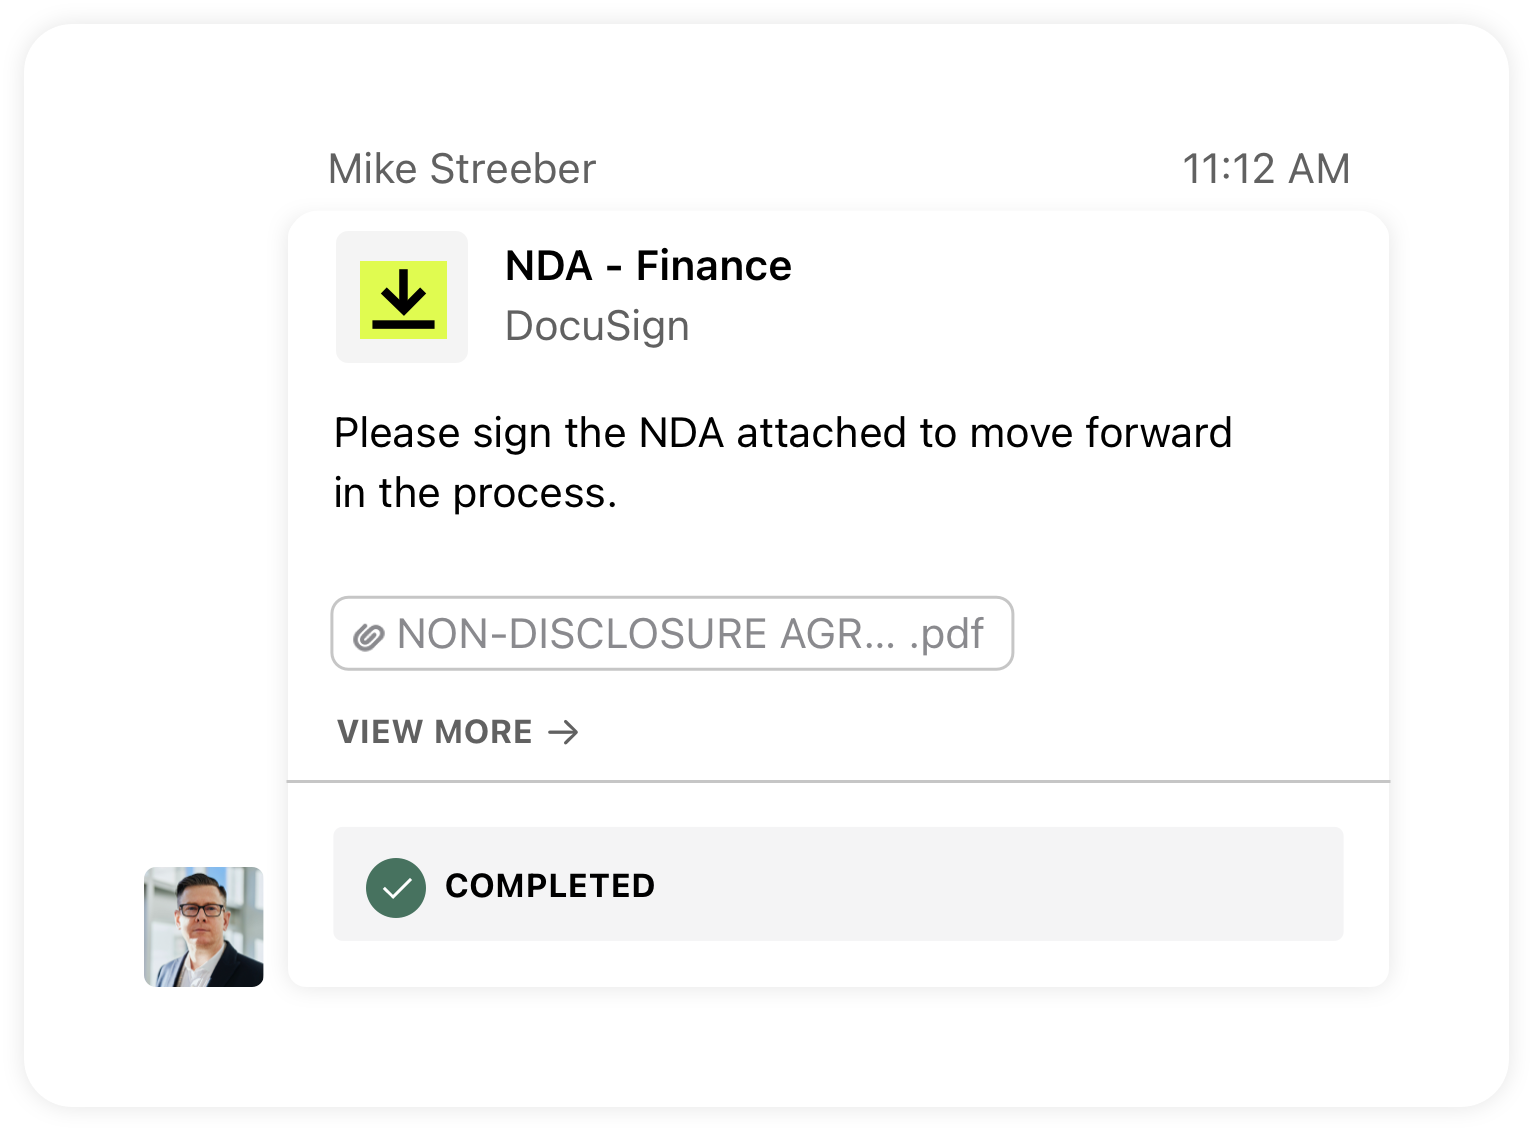Click the NDA - Finance title
This screenshot has height=1131, width=1533.
648,266
